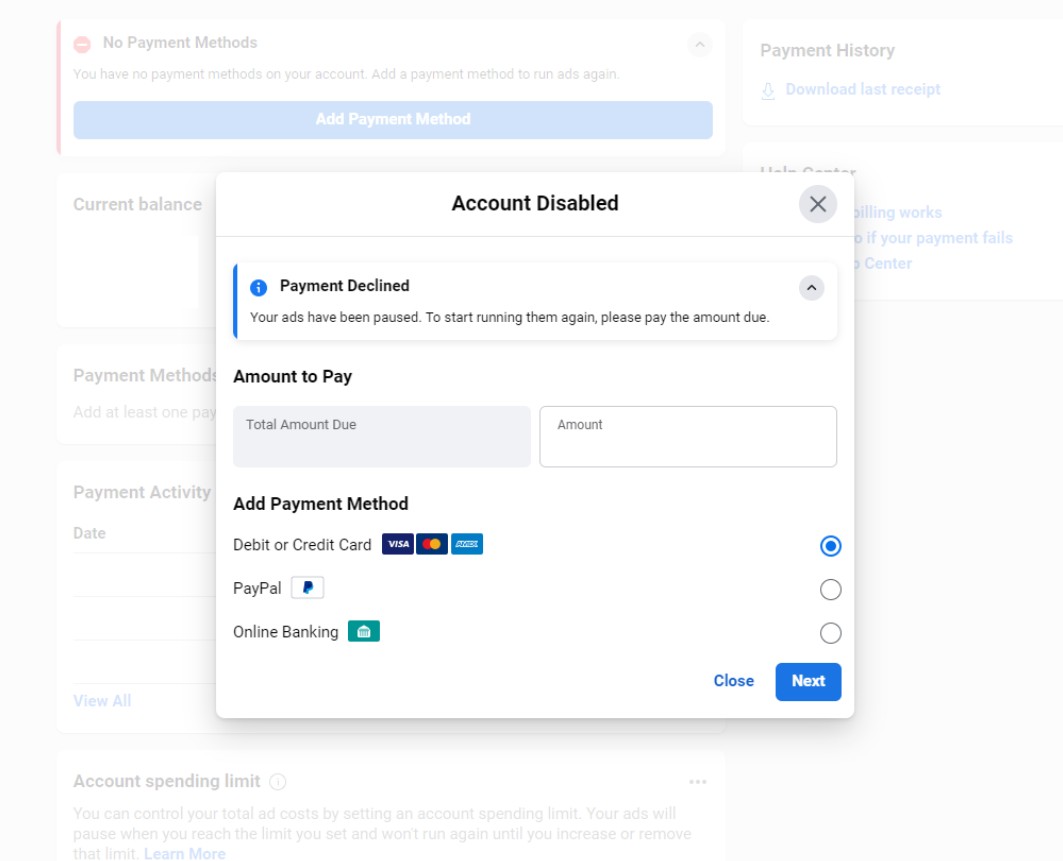The height and width of the screenshot is (861, 1063).
Task: Open the spending limit three-dots menu
Action: [698, 782]
